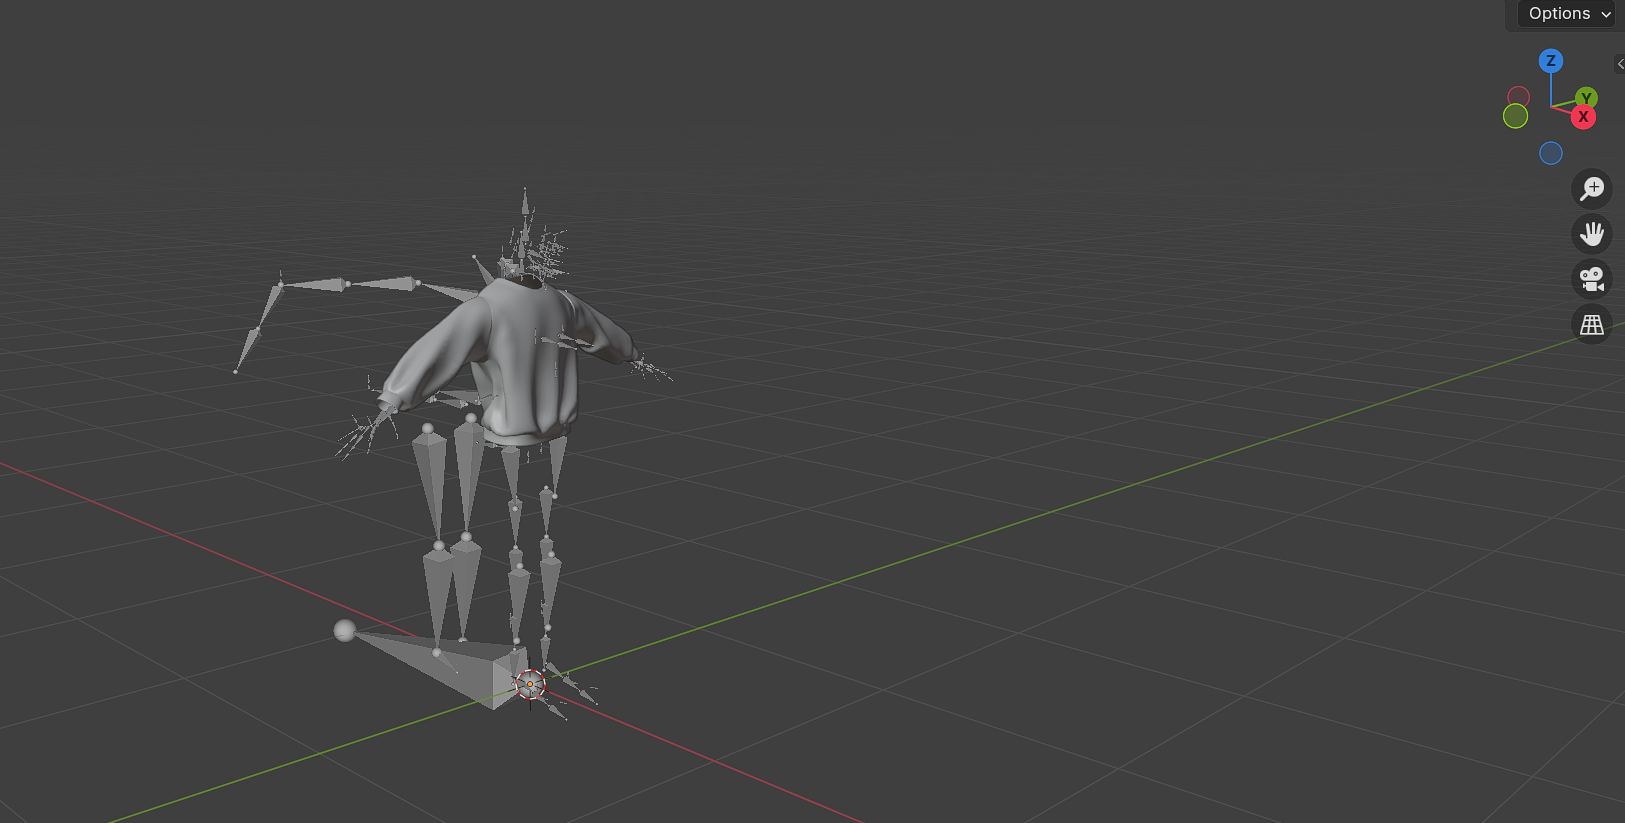Image resolution: width=1625 pixels, height=823 pixels.
Task: Click the green Y axis gizmo
Action: 1586,97
